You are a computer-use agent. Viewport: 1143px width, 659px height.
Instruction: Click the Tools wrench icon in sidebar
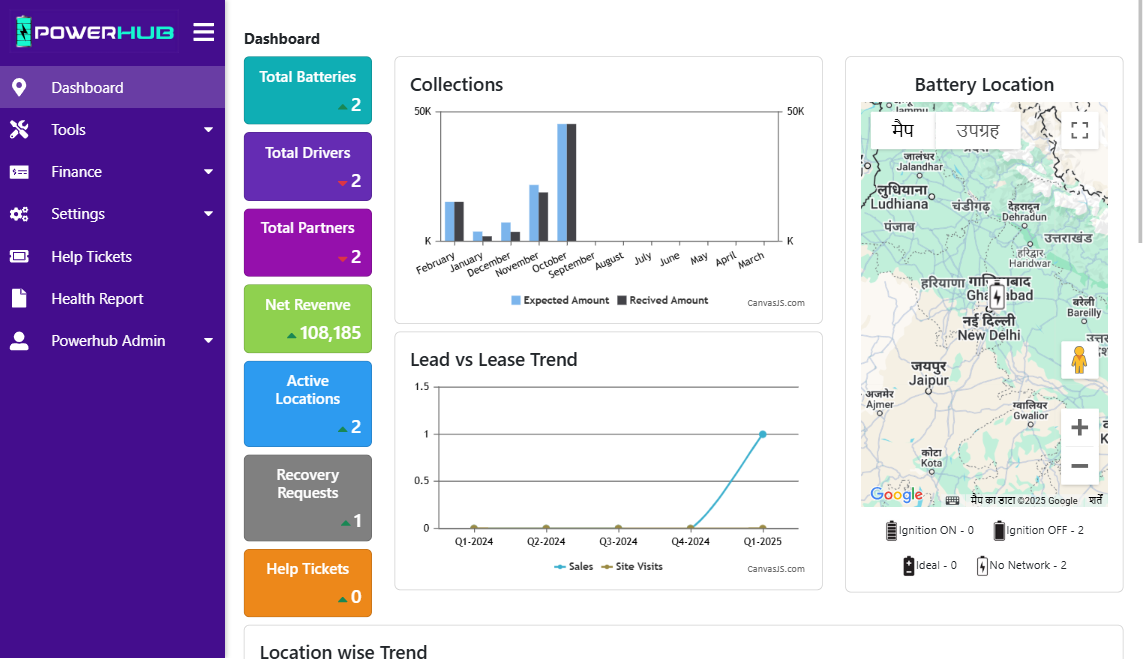click(19, 130)
